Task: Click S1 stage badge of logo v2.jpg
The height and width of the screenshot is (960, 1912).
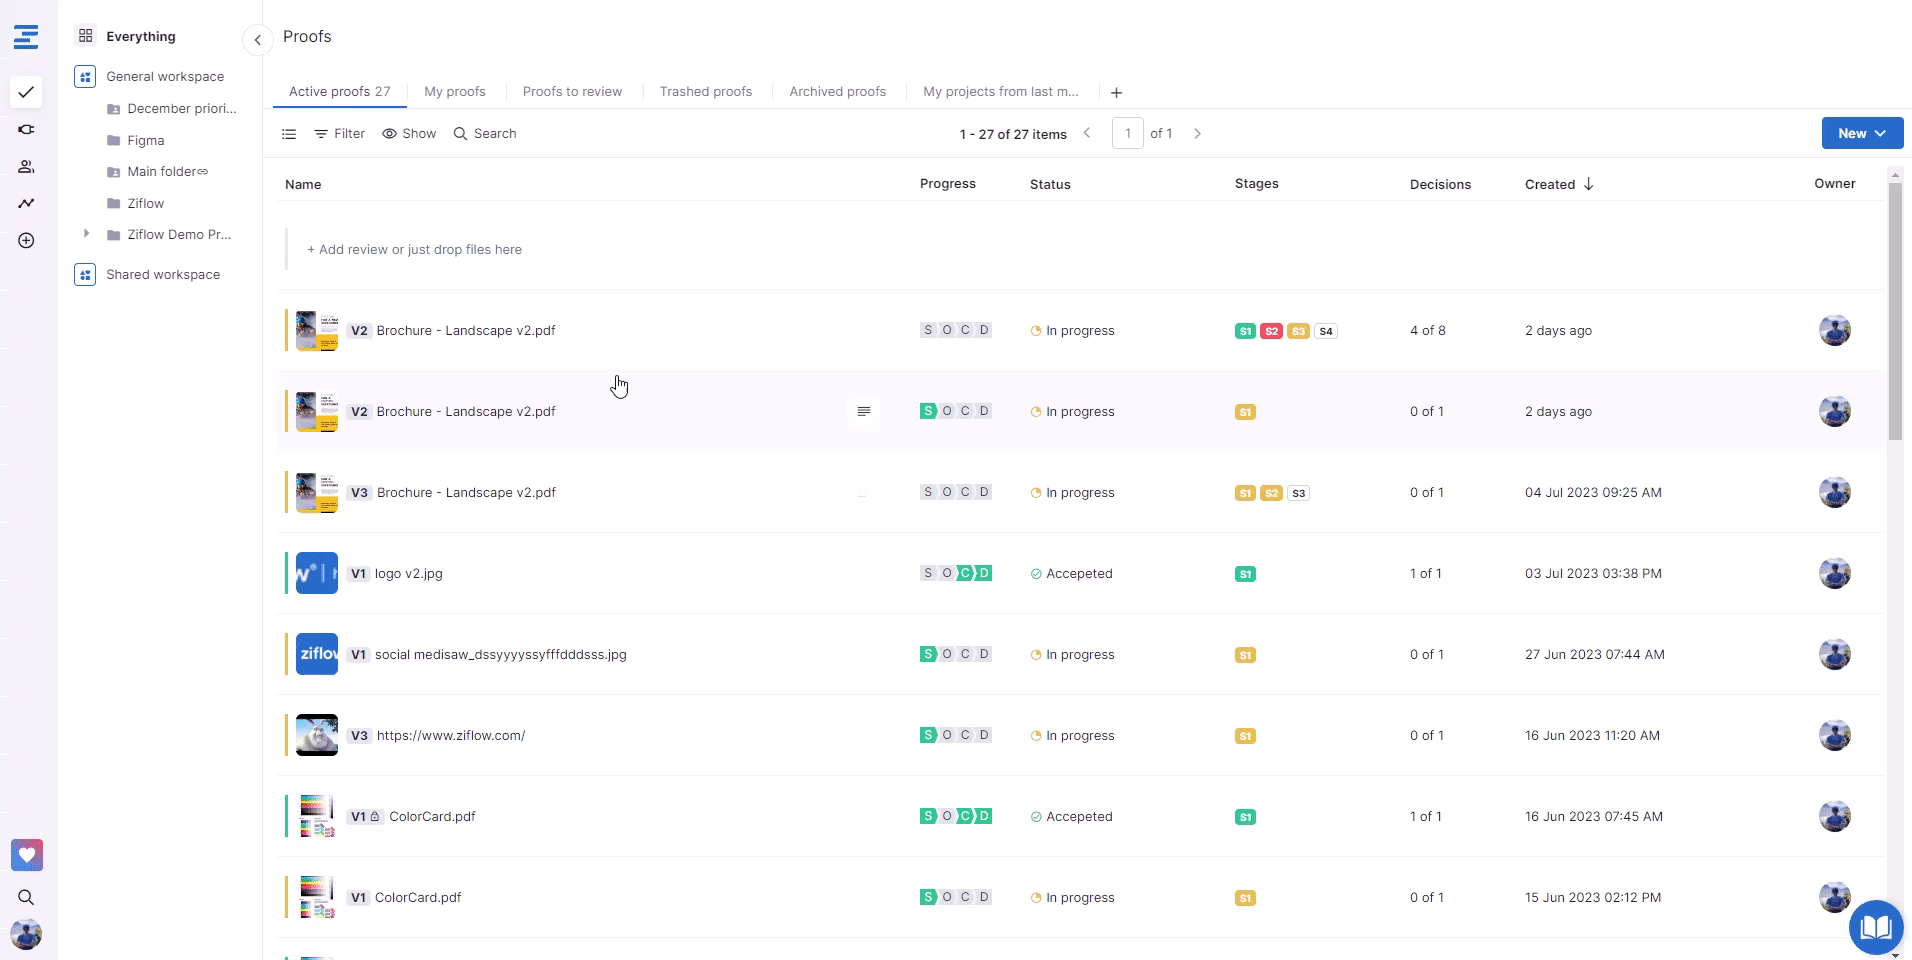Action: (x=1245, y=574)
